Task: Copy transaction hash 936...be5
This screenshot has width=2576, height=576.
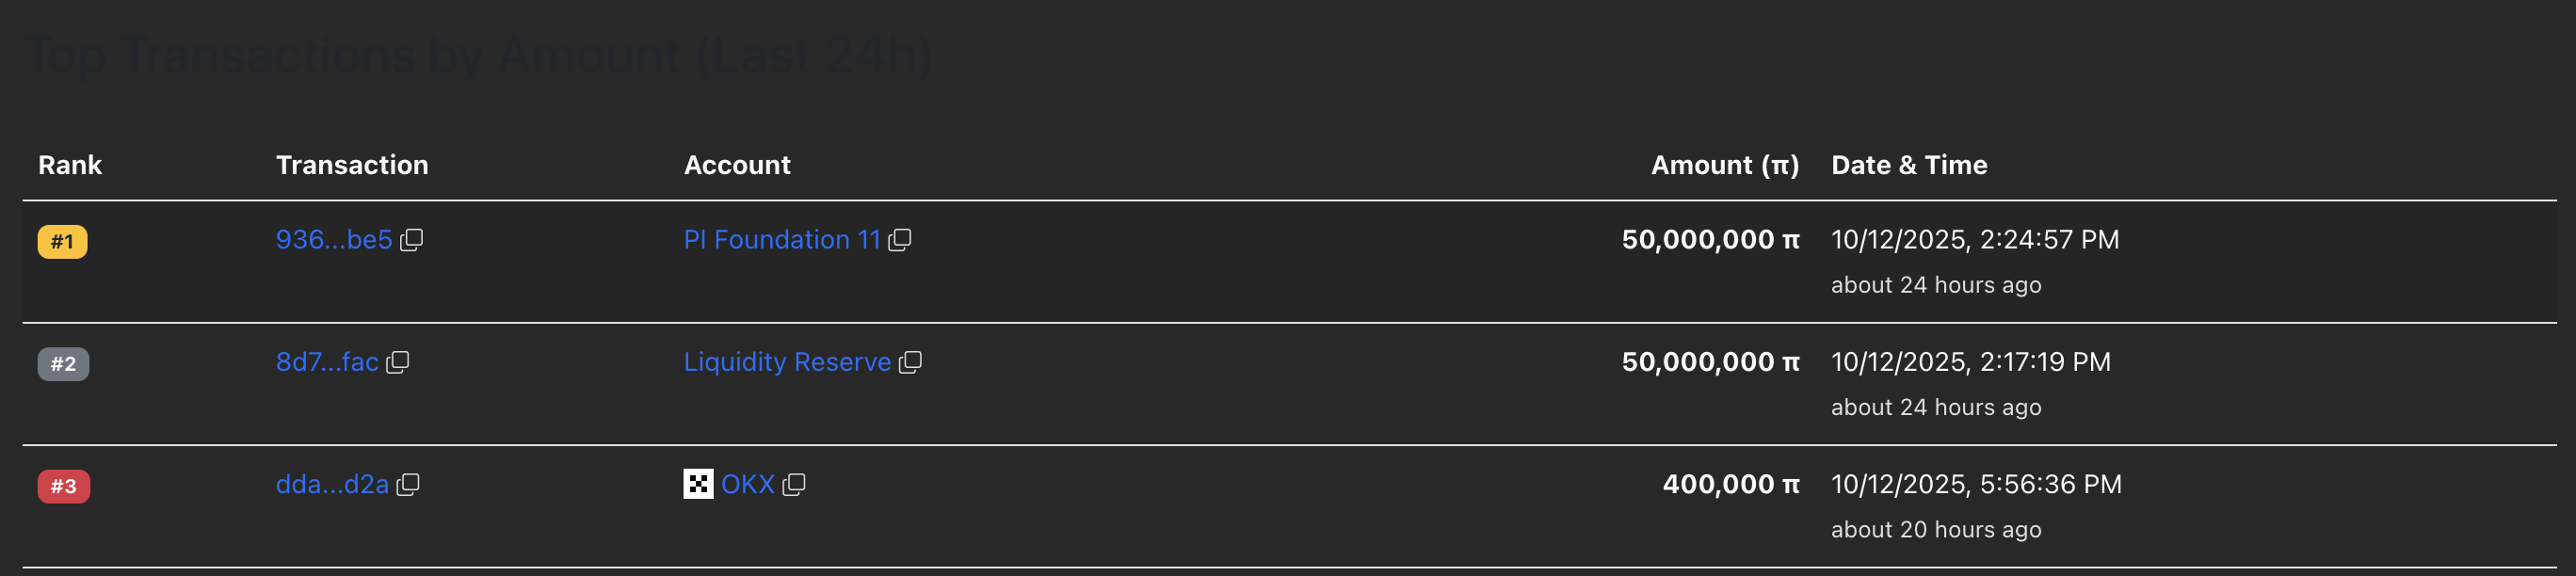Action: pos(411,240)
